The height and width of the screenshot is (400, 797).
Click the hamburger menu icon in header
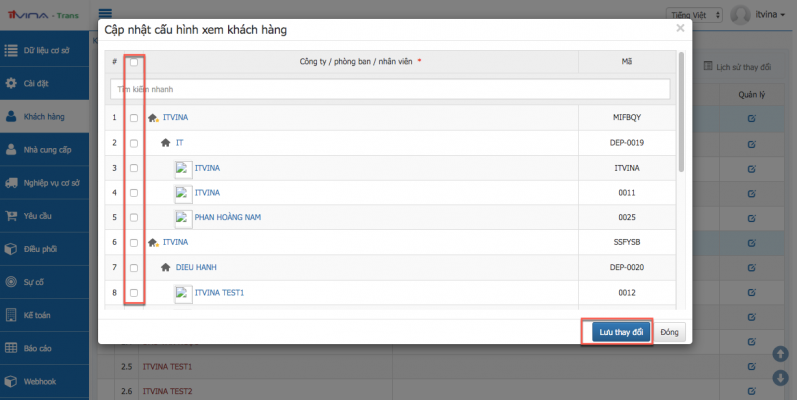pyautogui.click(x=103, y=12)
